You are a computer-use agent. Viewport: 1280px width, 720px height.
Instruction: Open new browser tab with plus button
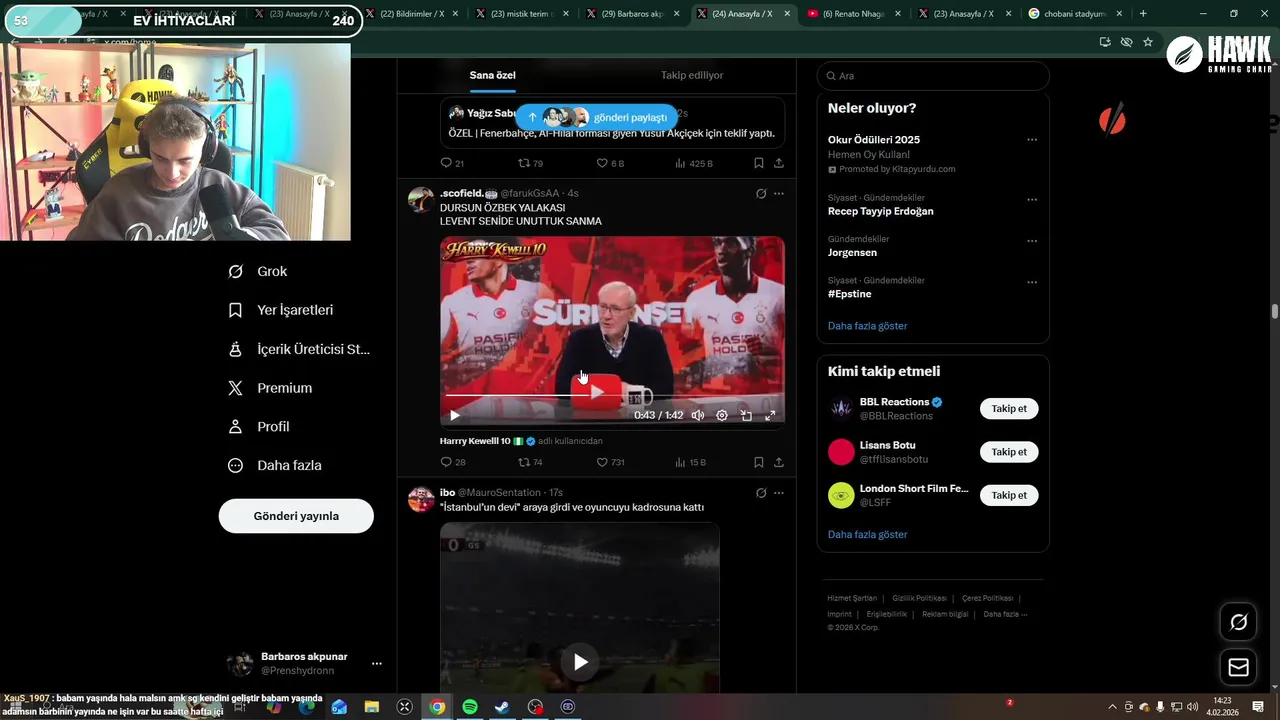click(1143, 14)
